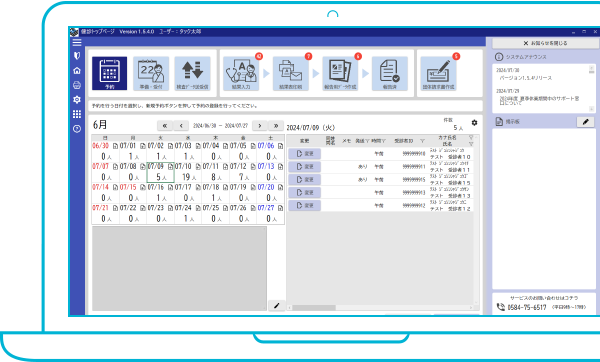Open the reception tile with calendar 22 icon
Screen dimensions: 600x362
click(x=151, y=73)
